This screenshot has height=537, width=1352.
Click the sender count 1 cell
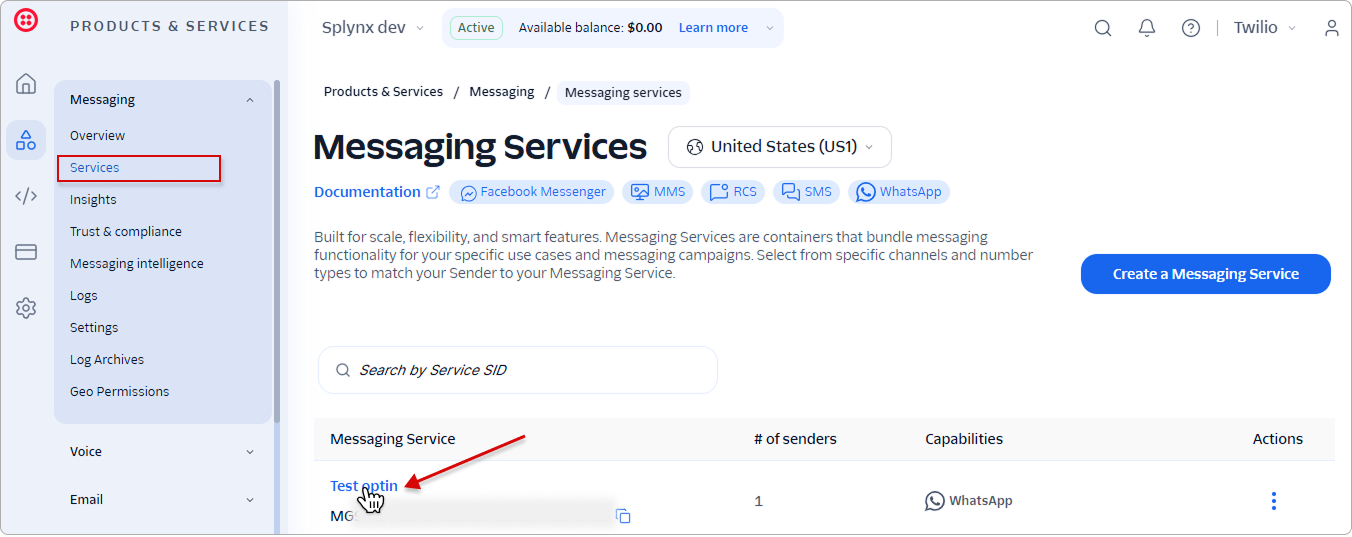coord(758,501)
